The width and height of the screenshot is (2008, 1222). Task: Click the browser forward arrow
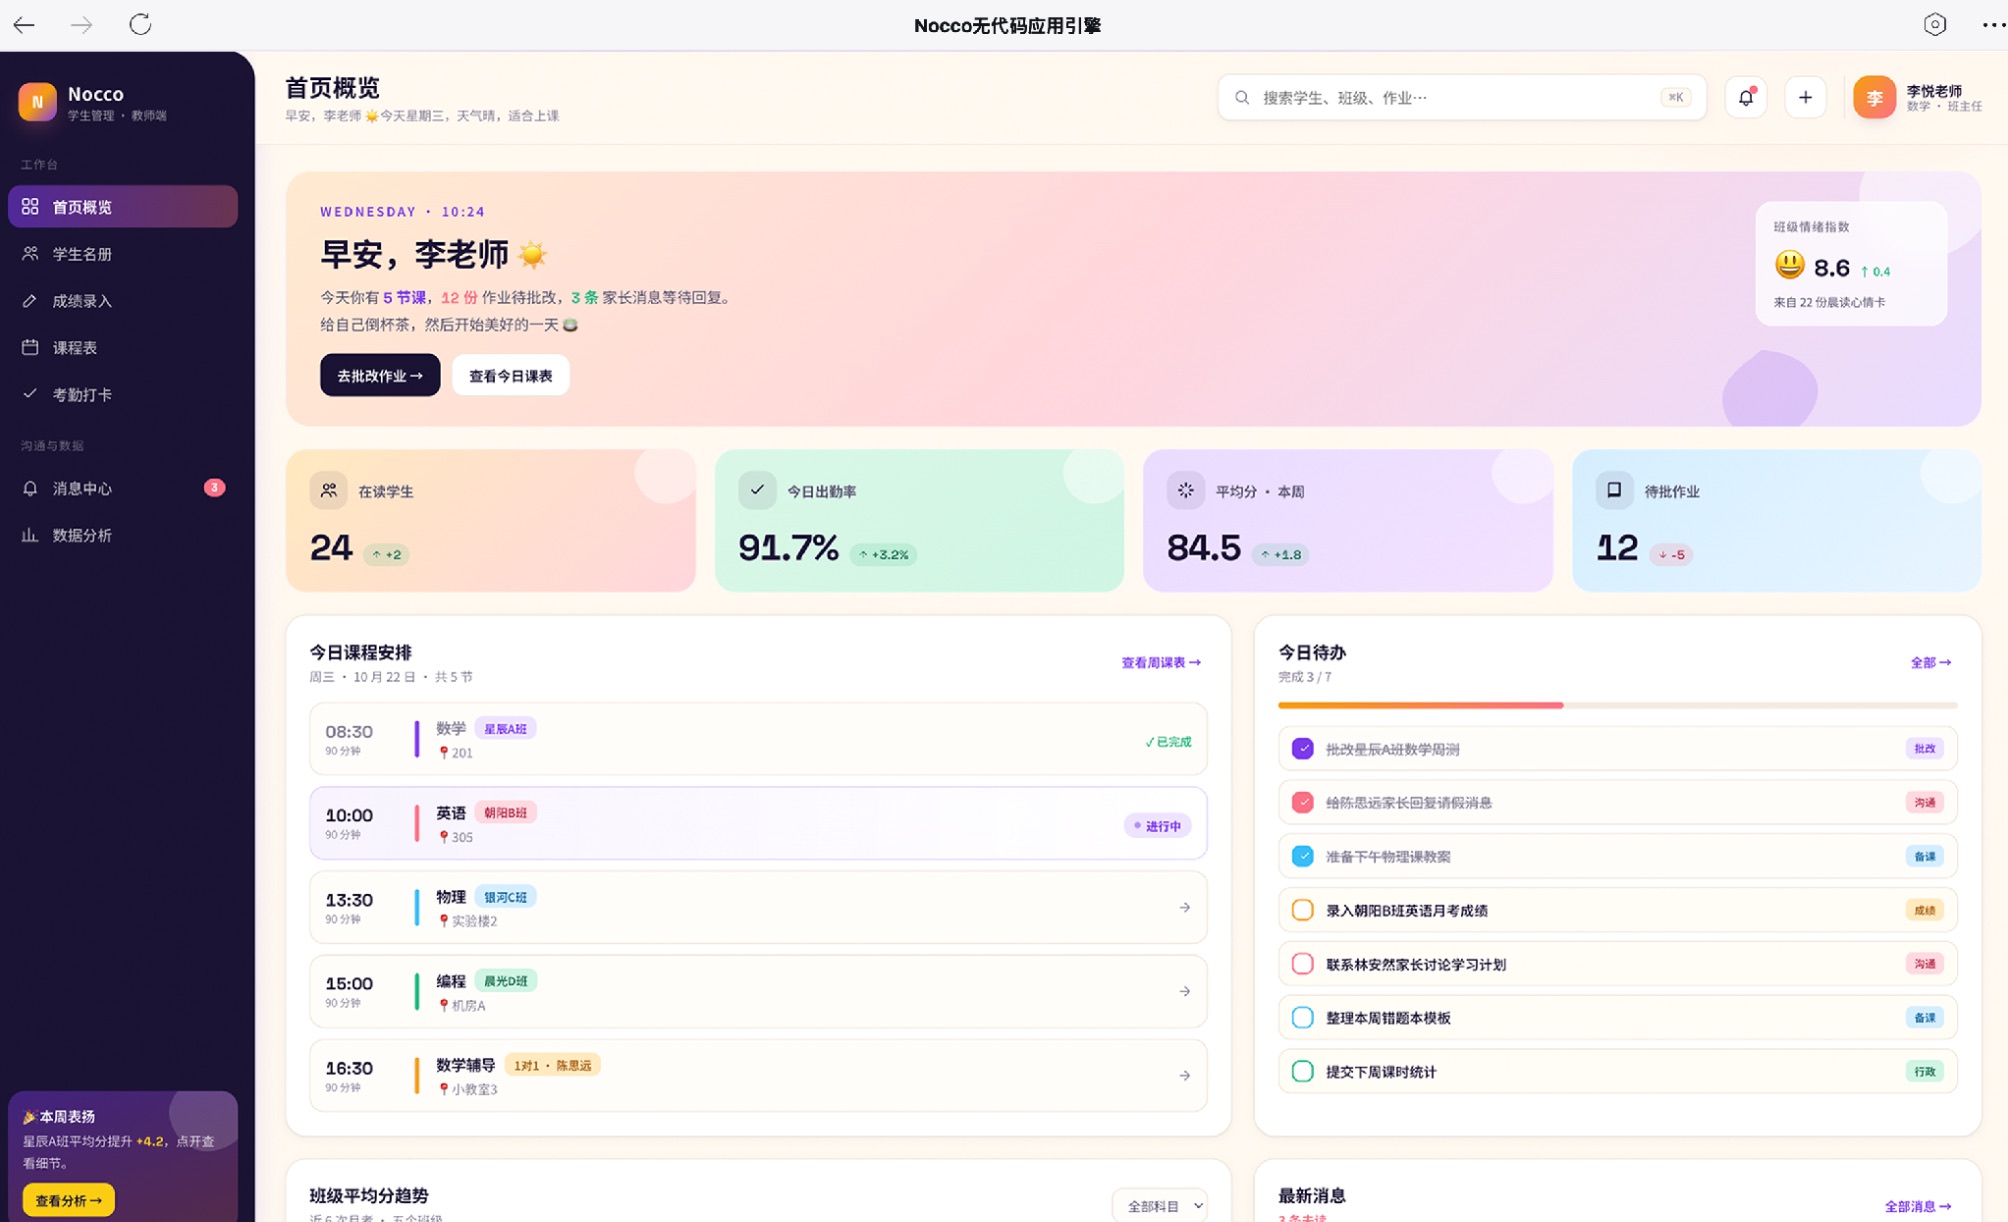point(82,25)
